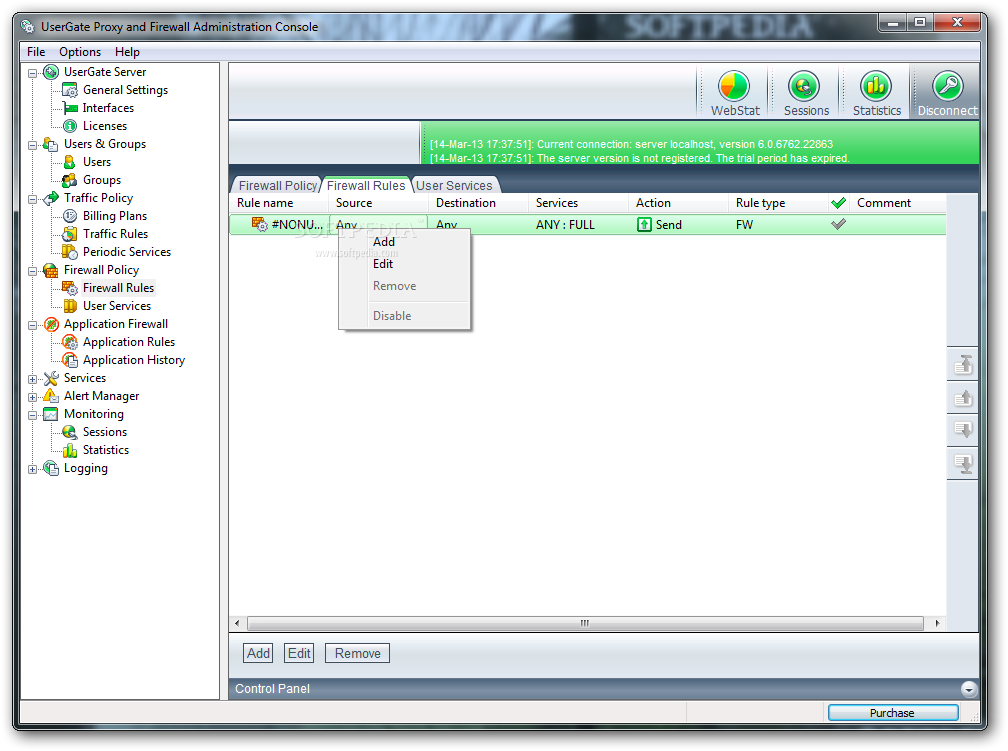Sort by Services column header
This screenshot has height=751, width=1008.
[x=578, y=203]
